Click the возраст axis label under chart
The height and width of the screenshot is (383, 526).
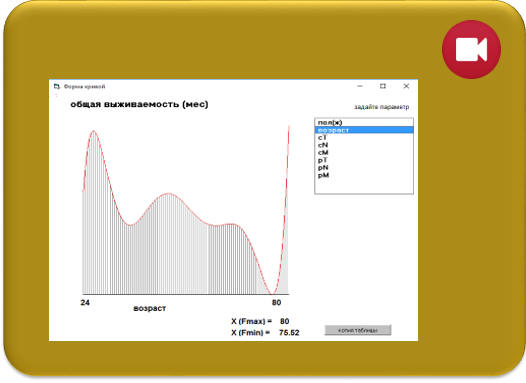pos(150,308)
